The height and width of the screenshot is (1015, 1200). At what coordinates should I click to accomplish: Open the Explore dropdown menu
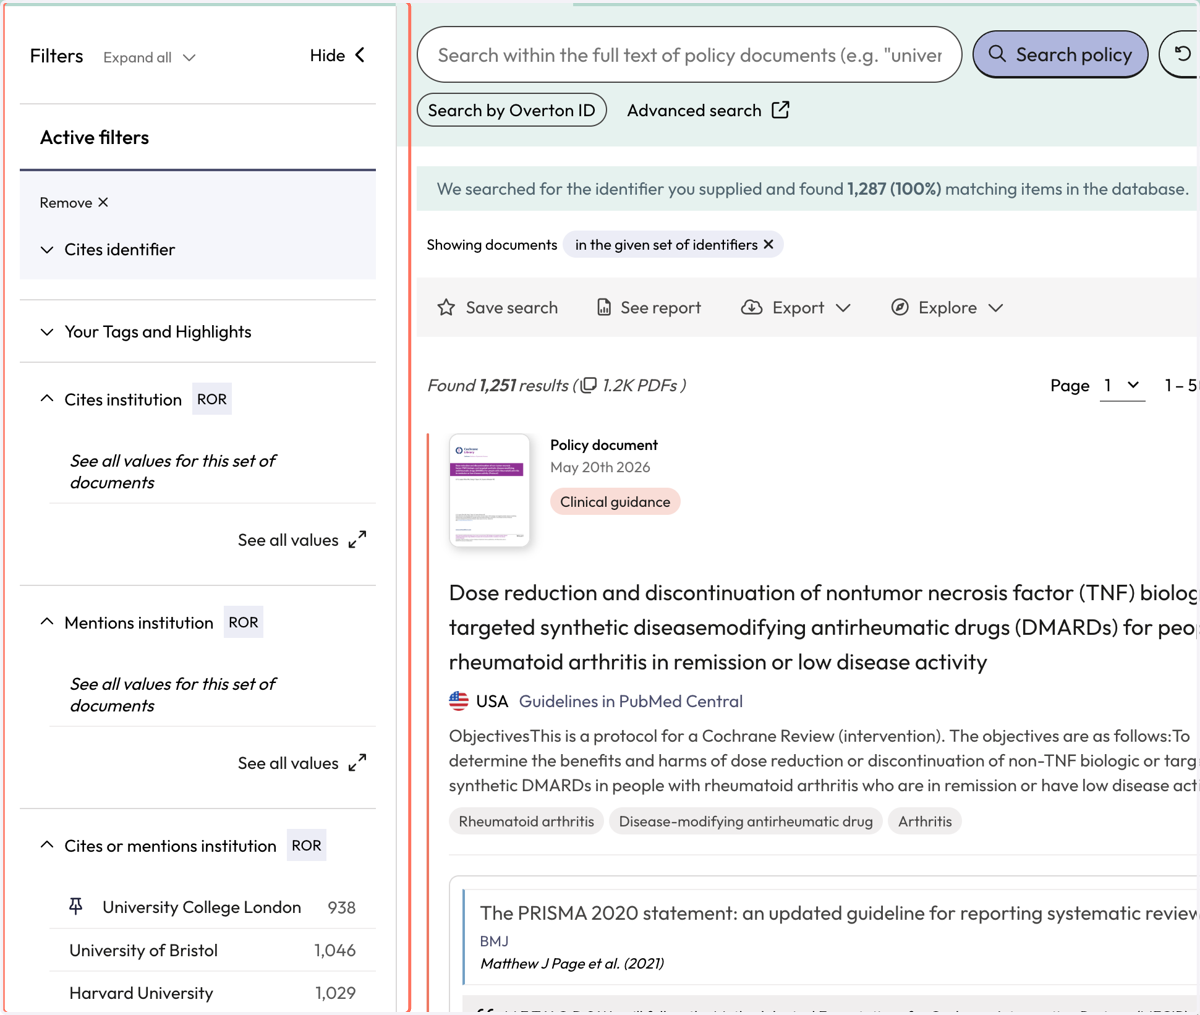pos(947,308)
